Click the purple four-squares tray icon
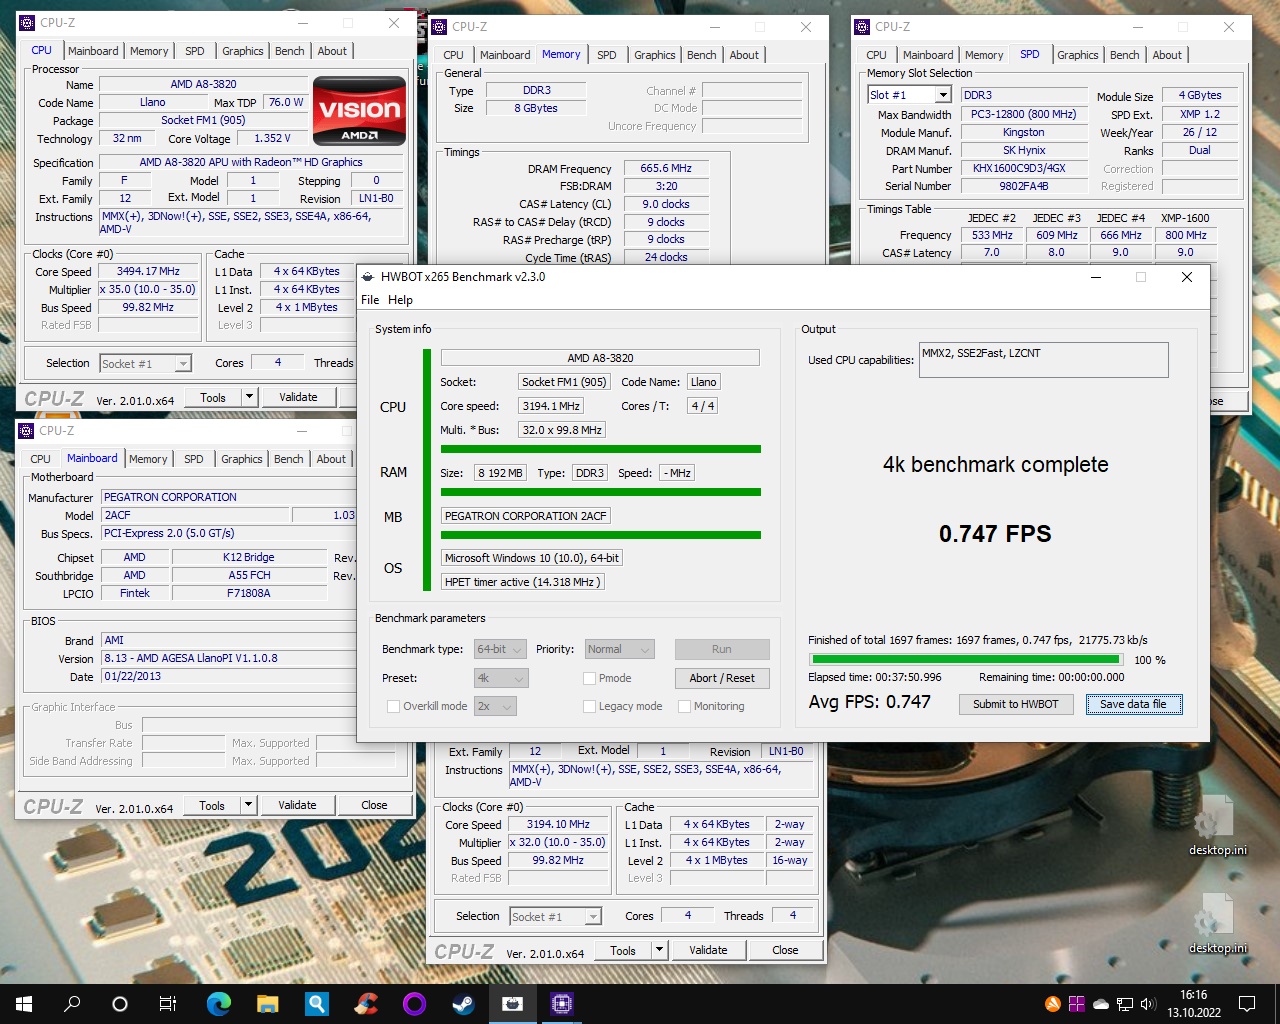 [1077, 1004]
